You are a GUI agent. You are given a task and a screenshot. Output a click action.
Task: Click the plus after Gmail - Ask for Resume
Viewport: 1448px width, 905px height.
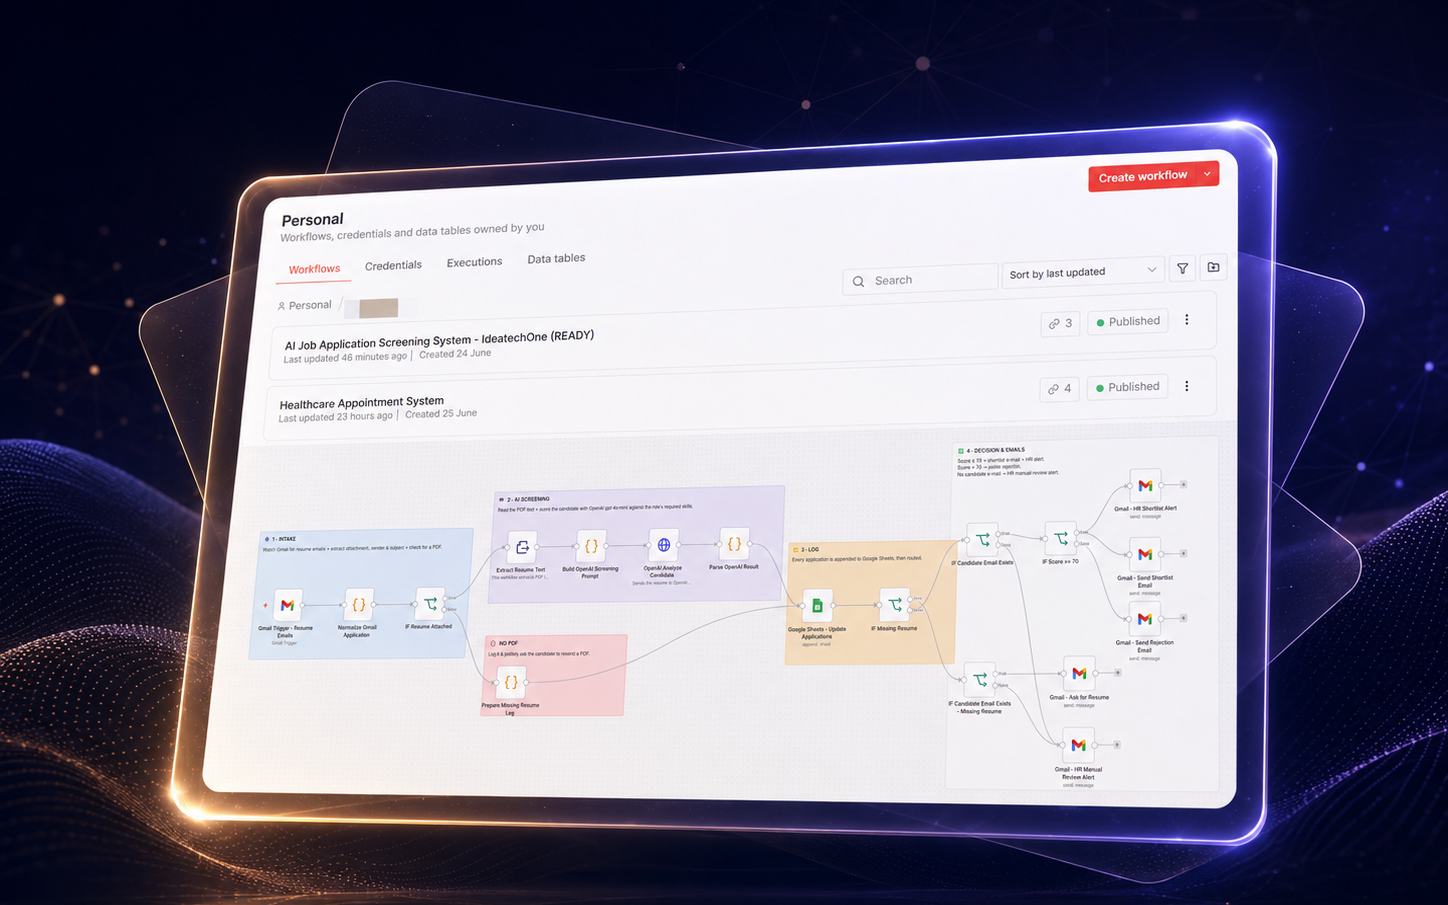pos(1118,672)
